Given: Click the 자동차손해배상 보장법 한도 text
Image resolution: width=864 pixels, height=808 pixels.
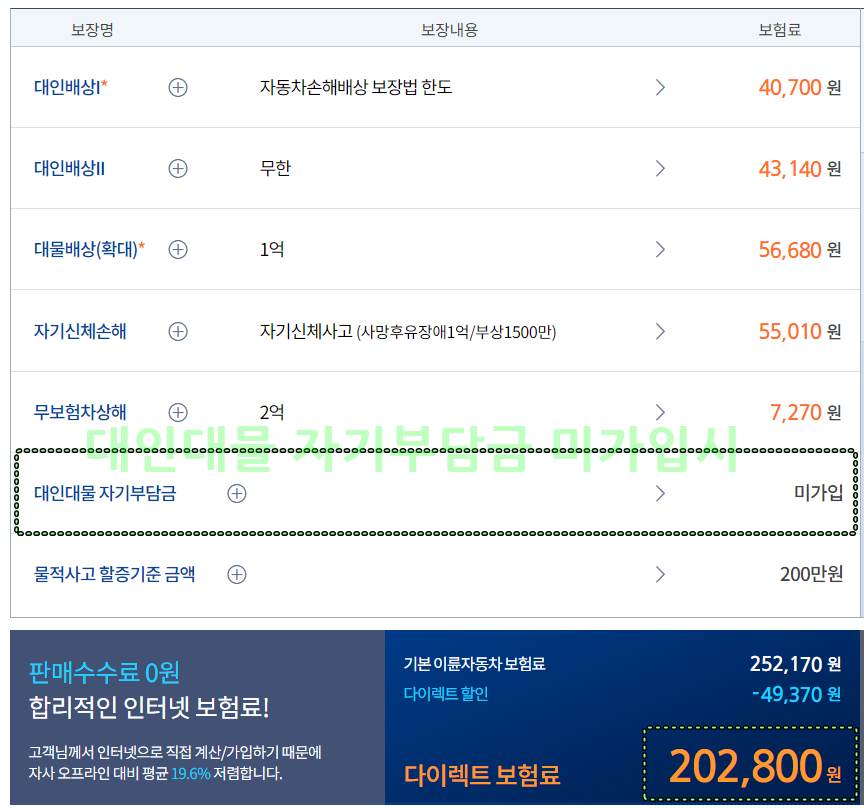Looking at the screenshot, I should [x=356, y=87].
